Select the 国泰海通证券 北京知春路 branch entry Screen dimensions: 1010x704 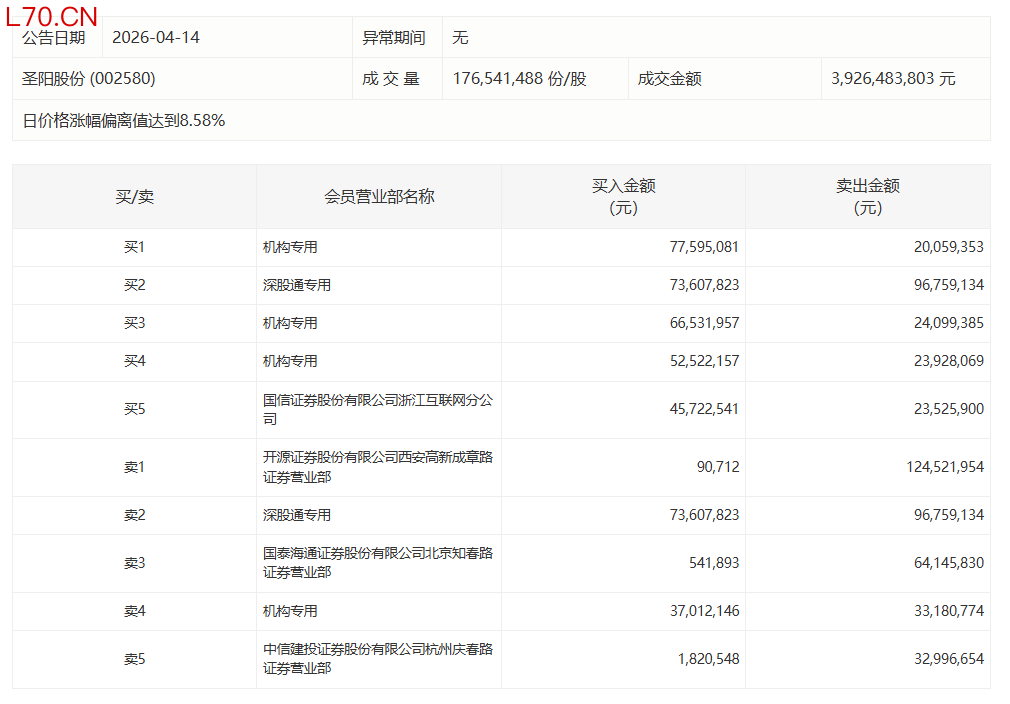[x=377, y=563]
